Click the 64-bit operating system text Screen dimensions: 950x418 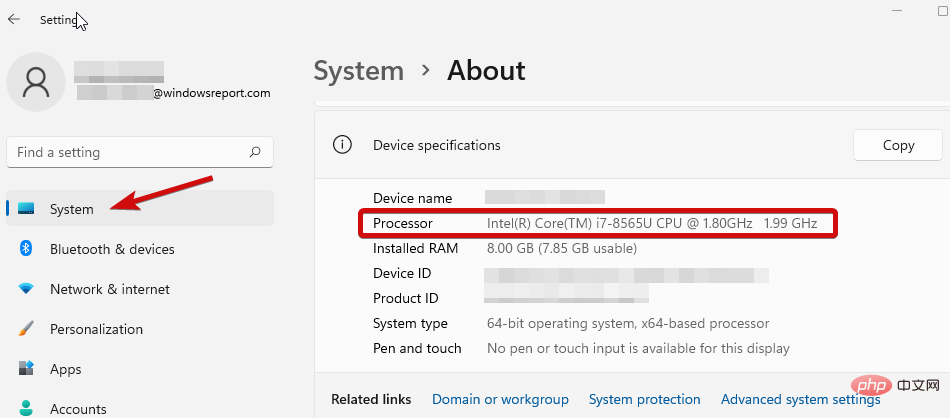point(628,323)
